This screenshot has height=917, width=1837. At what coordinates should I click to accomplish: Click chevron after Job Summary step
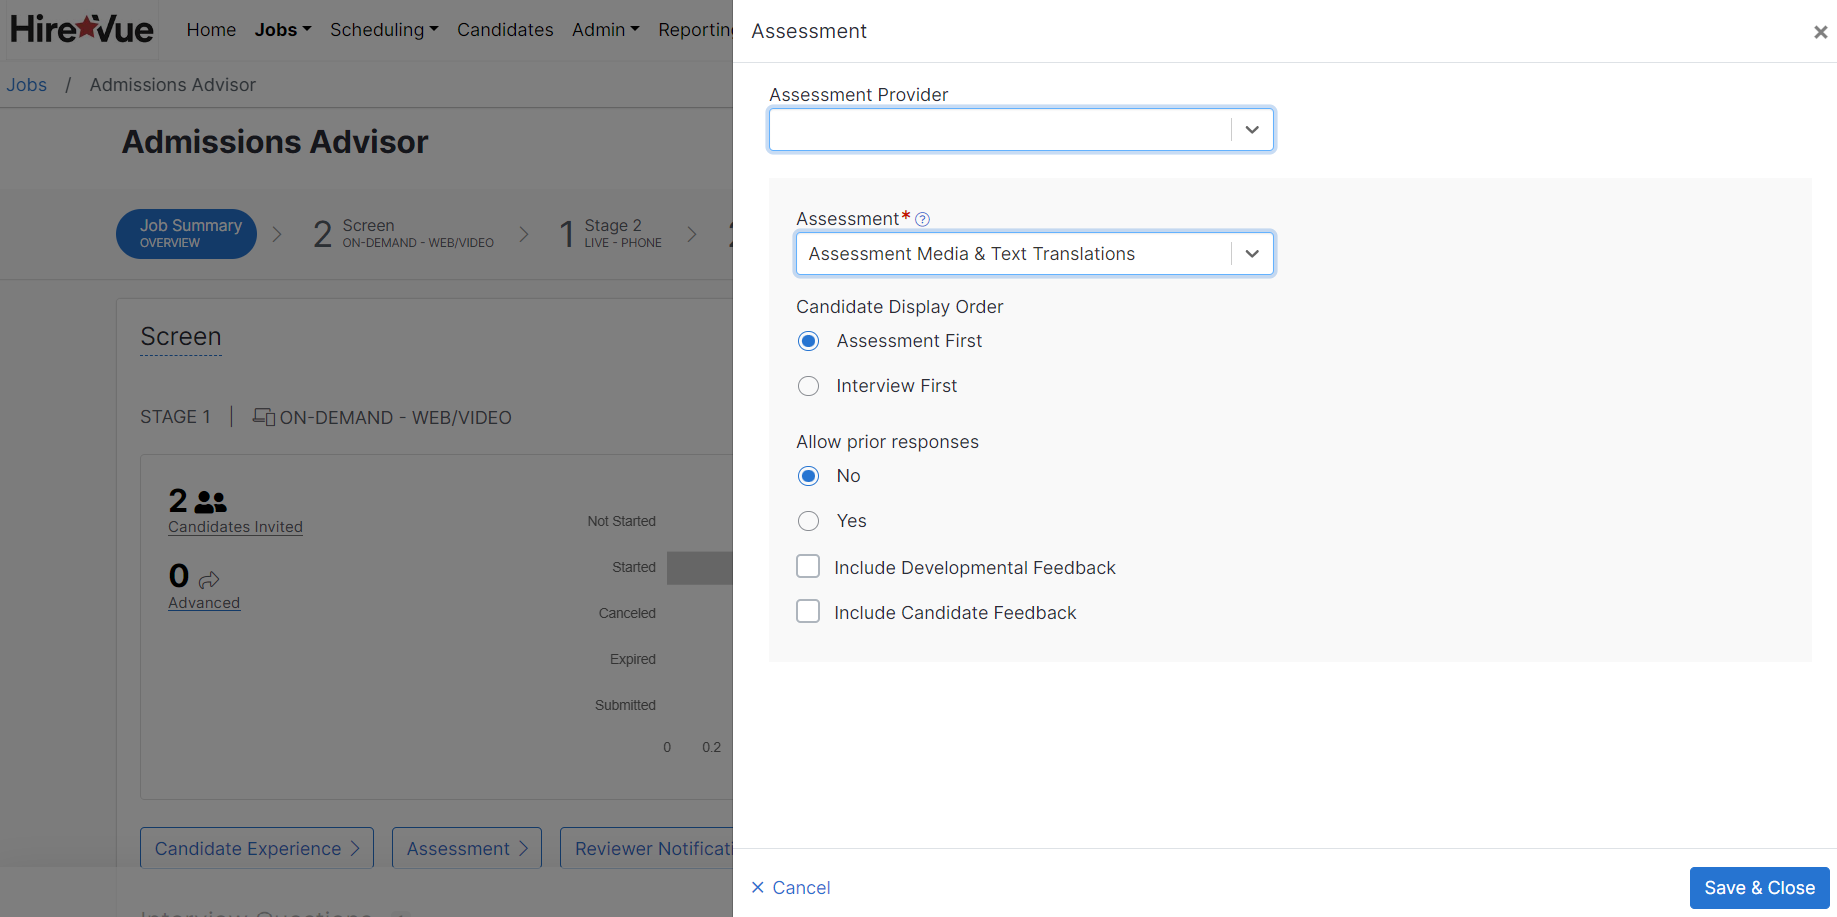point(277,234)
